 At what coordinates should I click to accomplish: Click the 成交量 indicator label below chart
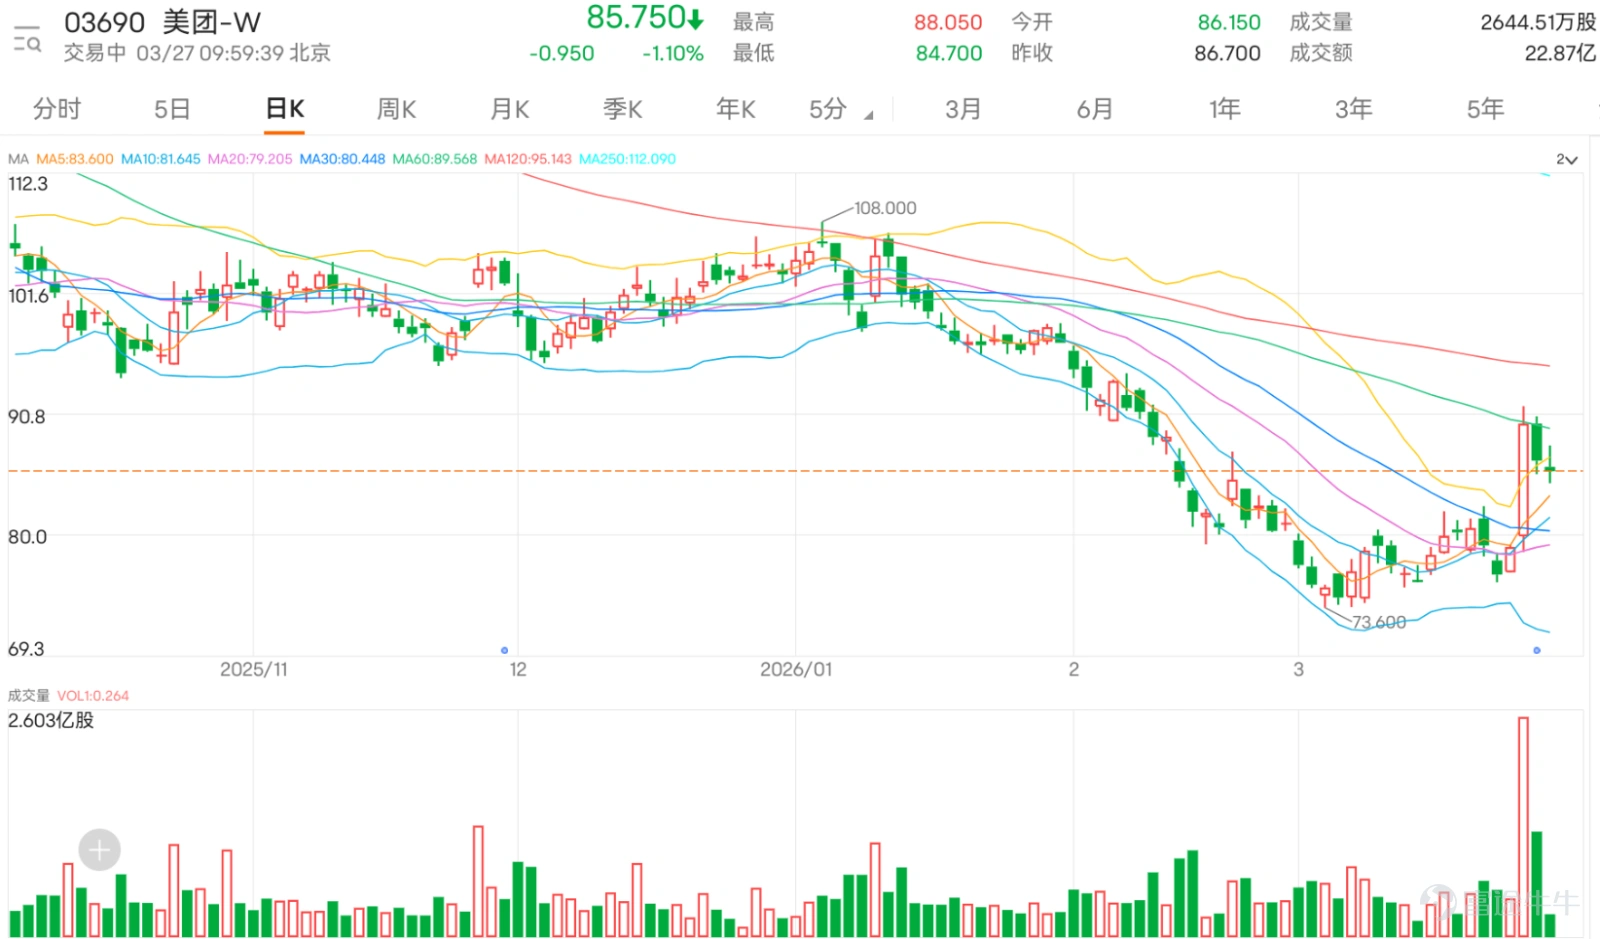point(28,695)
